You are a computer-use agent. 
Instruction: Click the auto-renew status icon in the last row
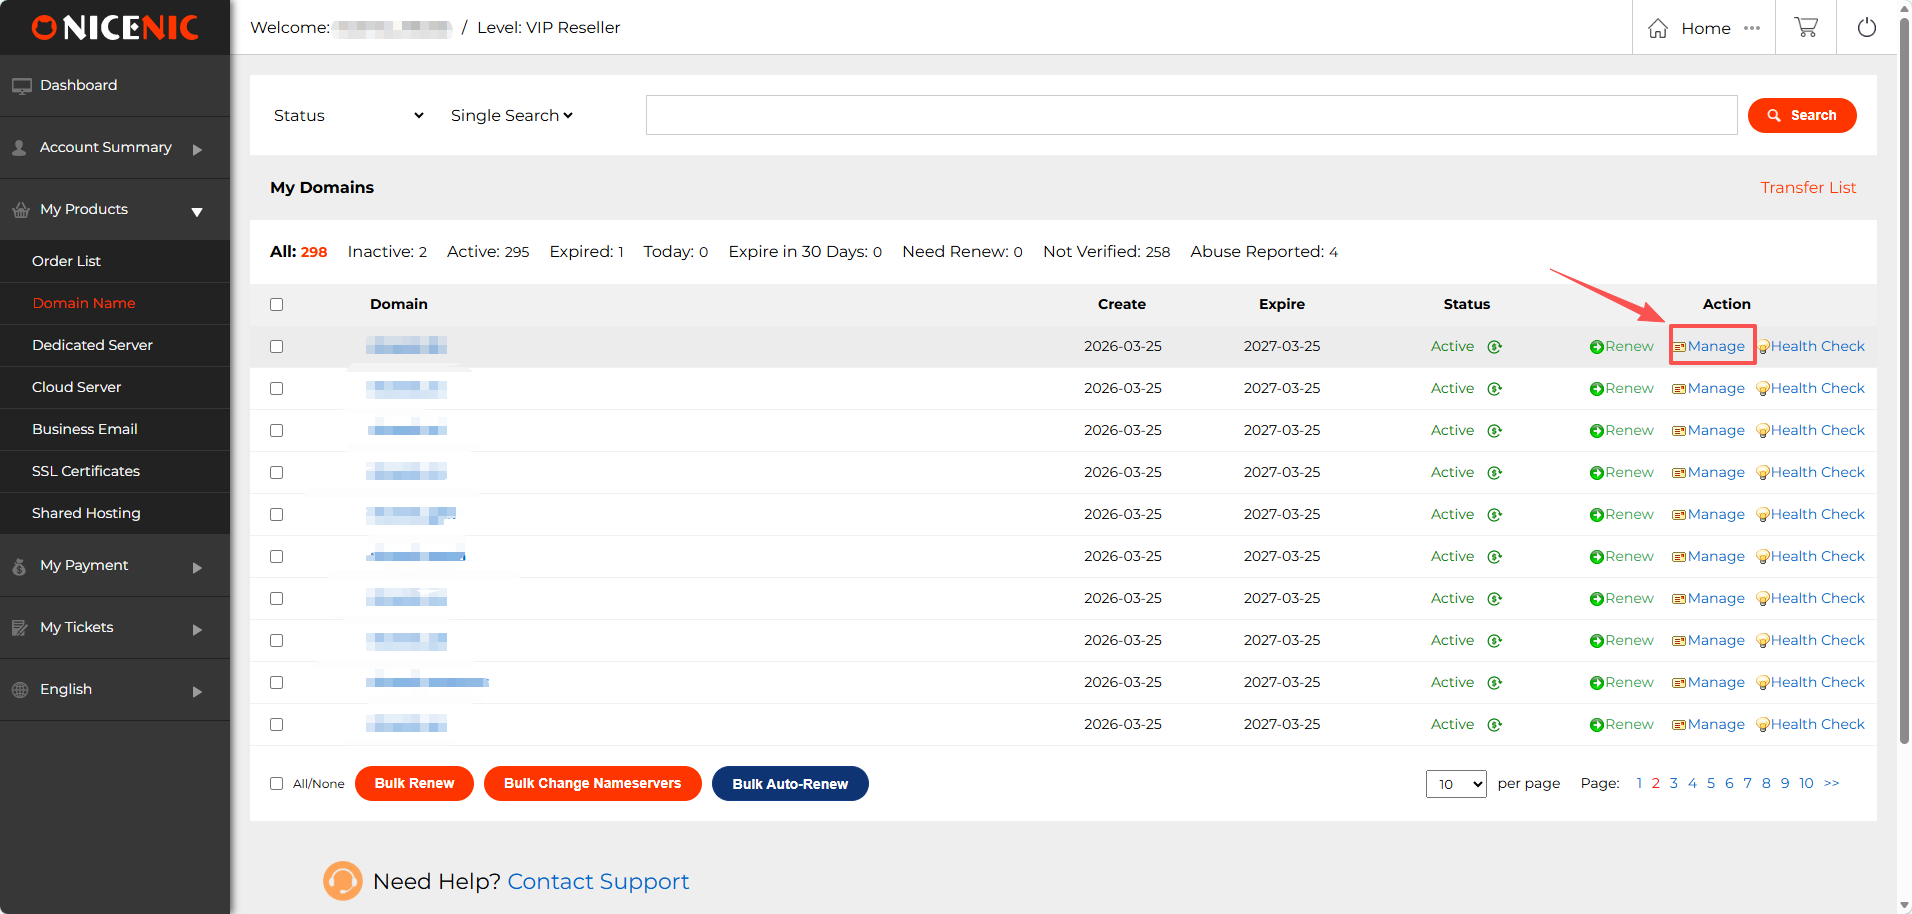coord(1495,725)
